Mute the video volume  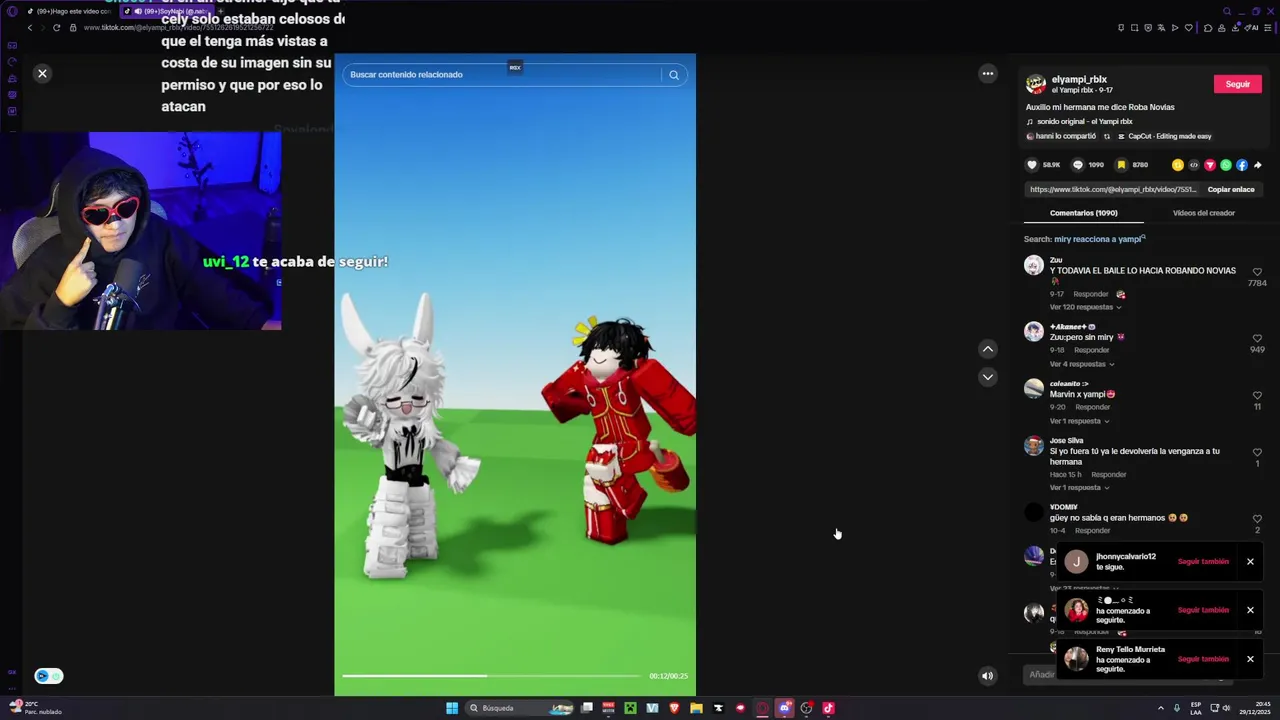987,676
